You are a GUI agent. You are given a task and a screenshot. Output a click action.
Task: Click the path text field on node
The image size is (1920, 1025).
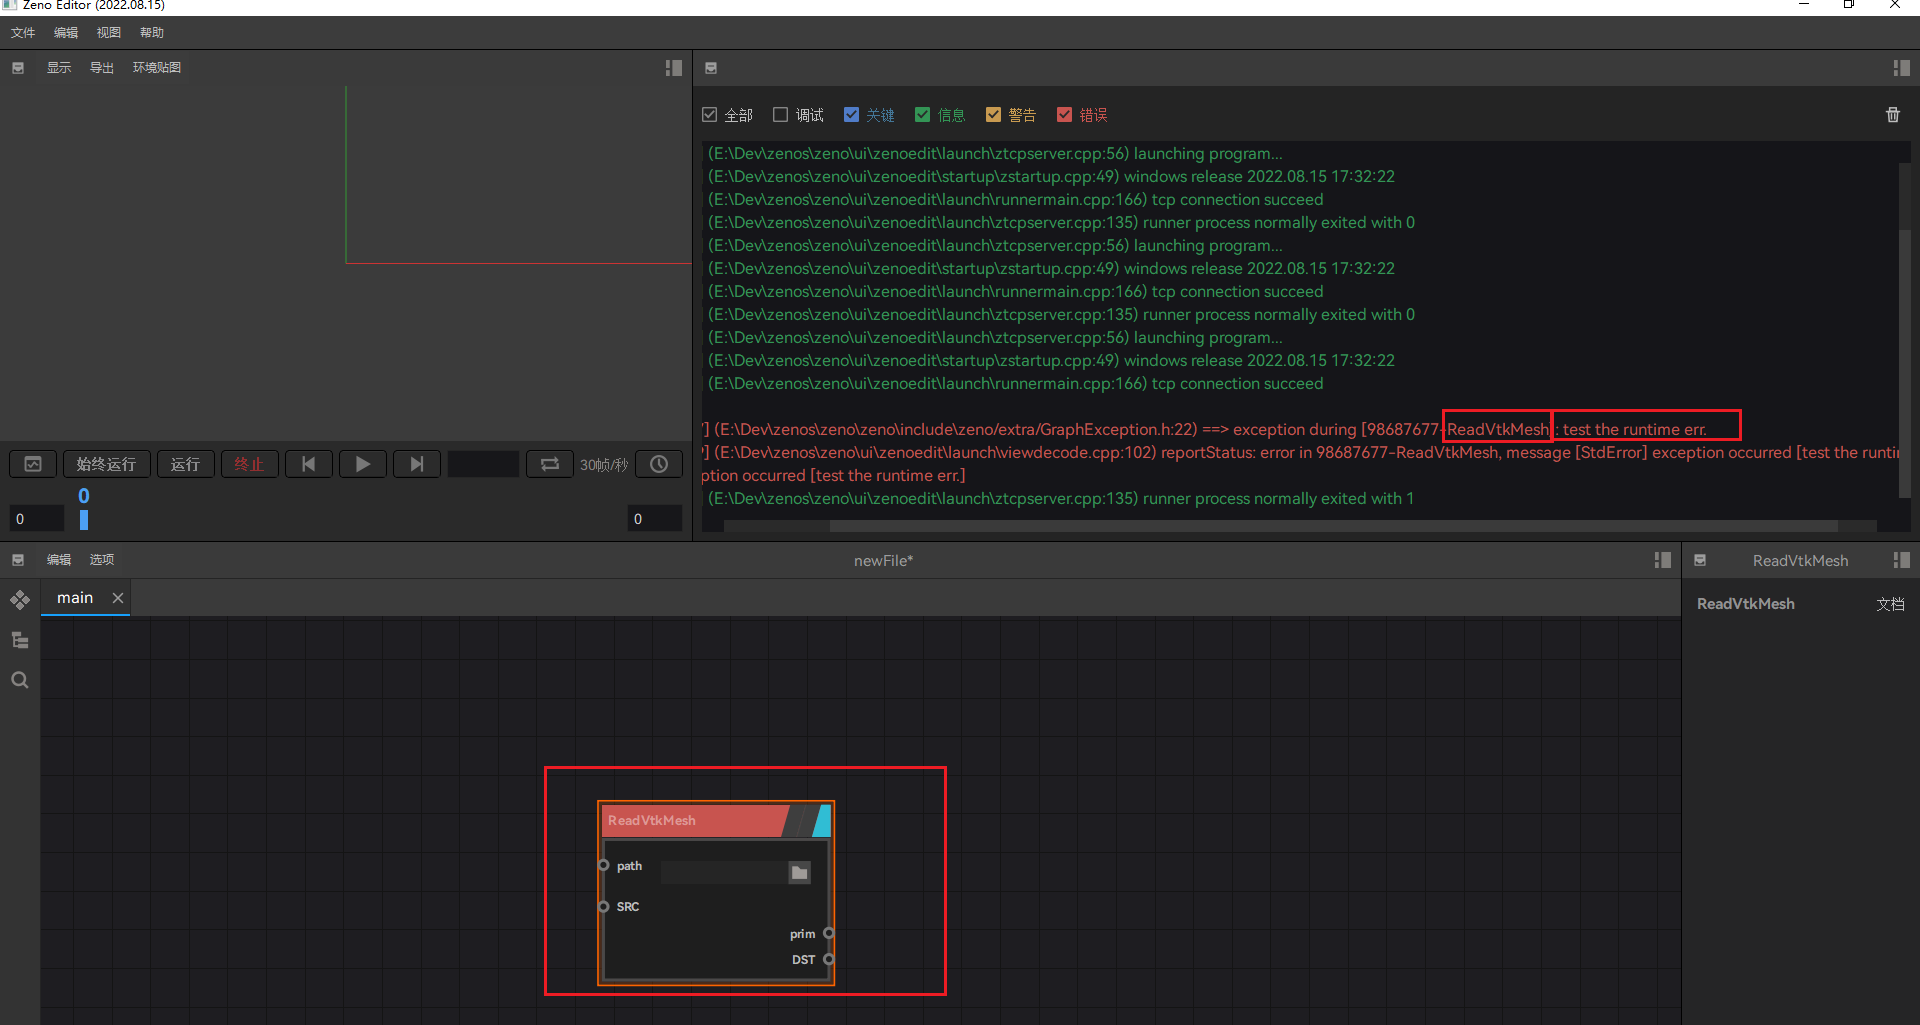point(724,873)
